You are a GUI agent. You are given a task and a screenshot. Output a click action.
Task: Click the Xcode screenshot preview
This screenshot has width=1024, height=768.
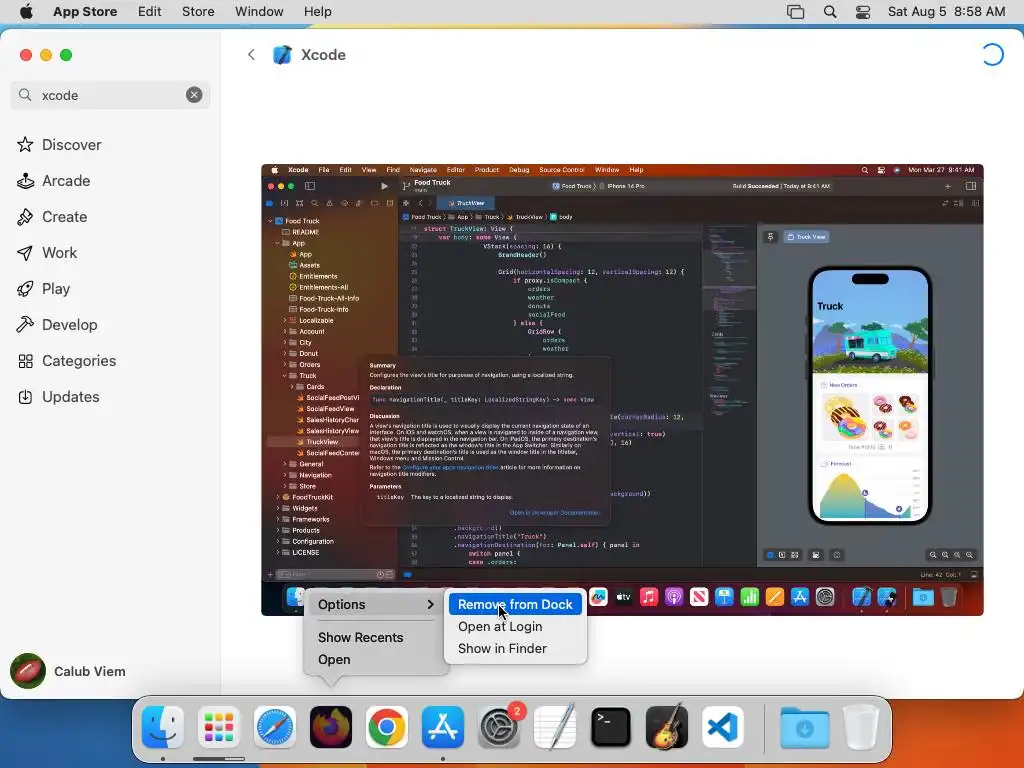click(622, 390)
